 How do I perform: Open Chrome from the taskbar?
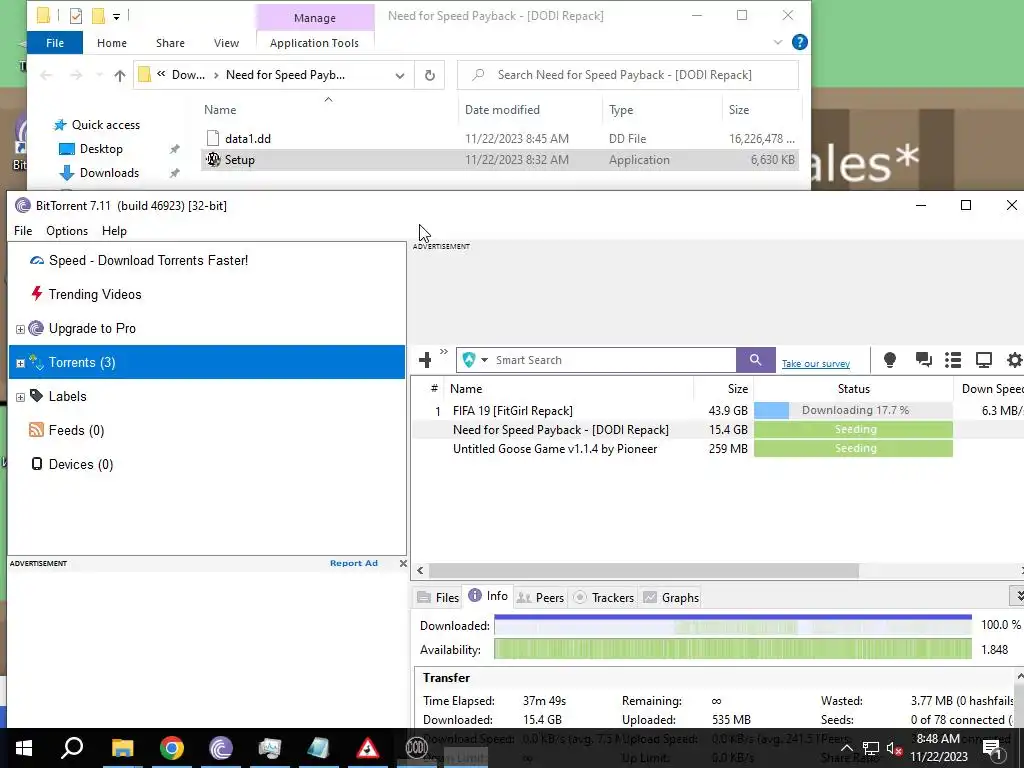(x=172, y=748)
